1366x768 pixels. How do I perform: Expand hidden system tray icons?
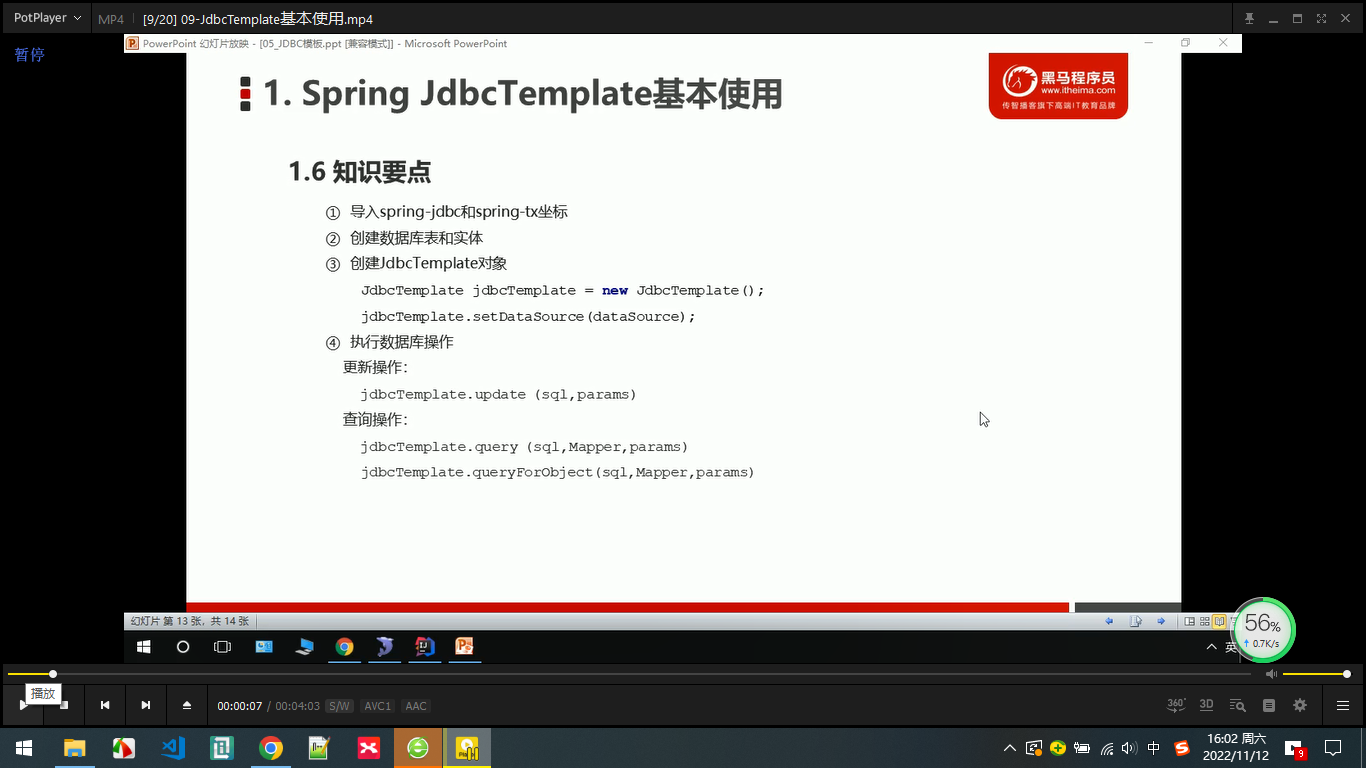1011,748
